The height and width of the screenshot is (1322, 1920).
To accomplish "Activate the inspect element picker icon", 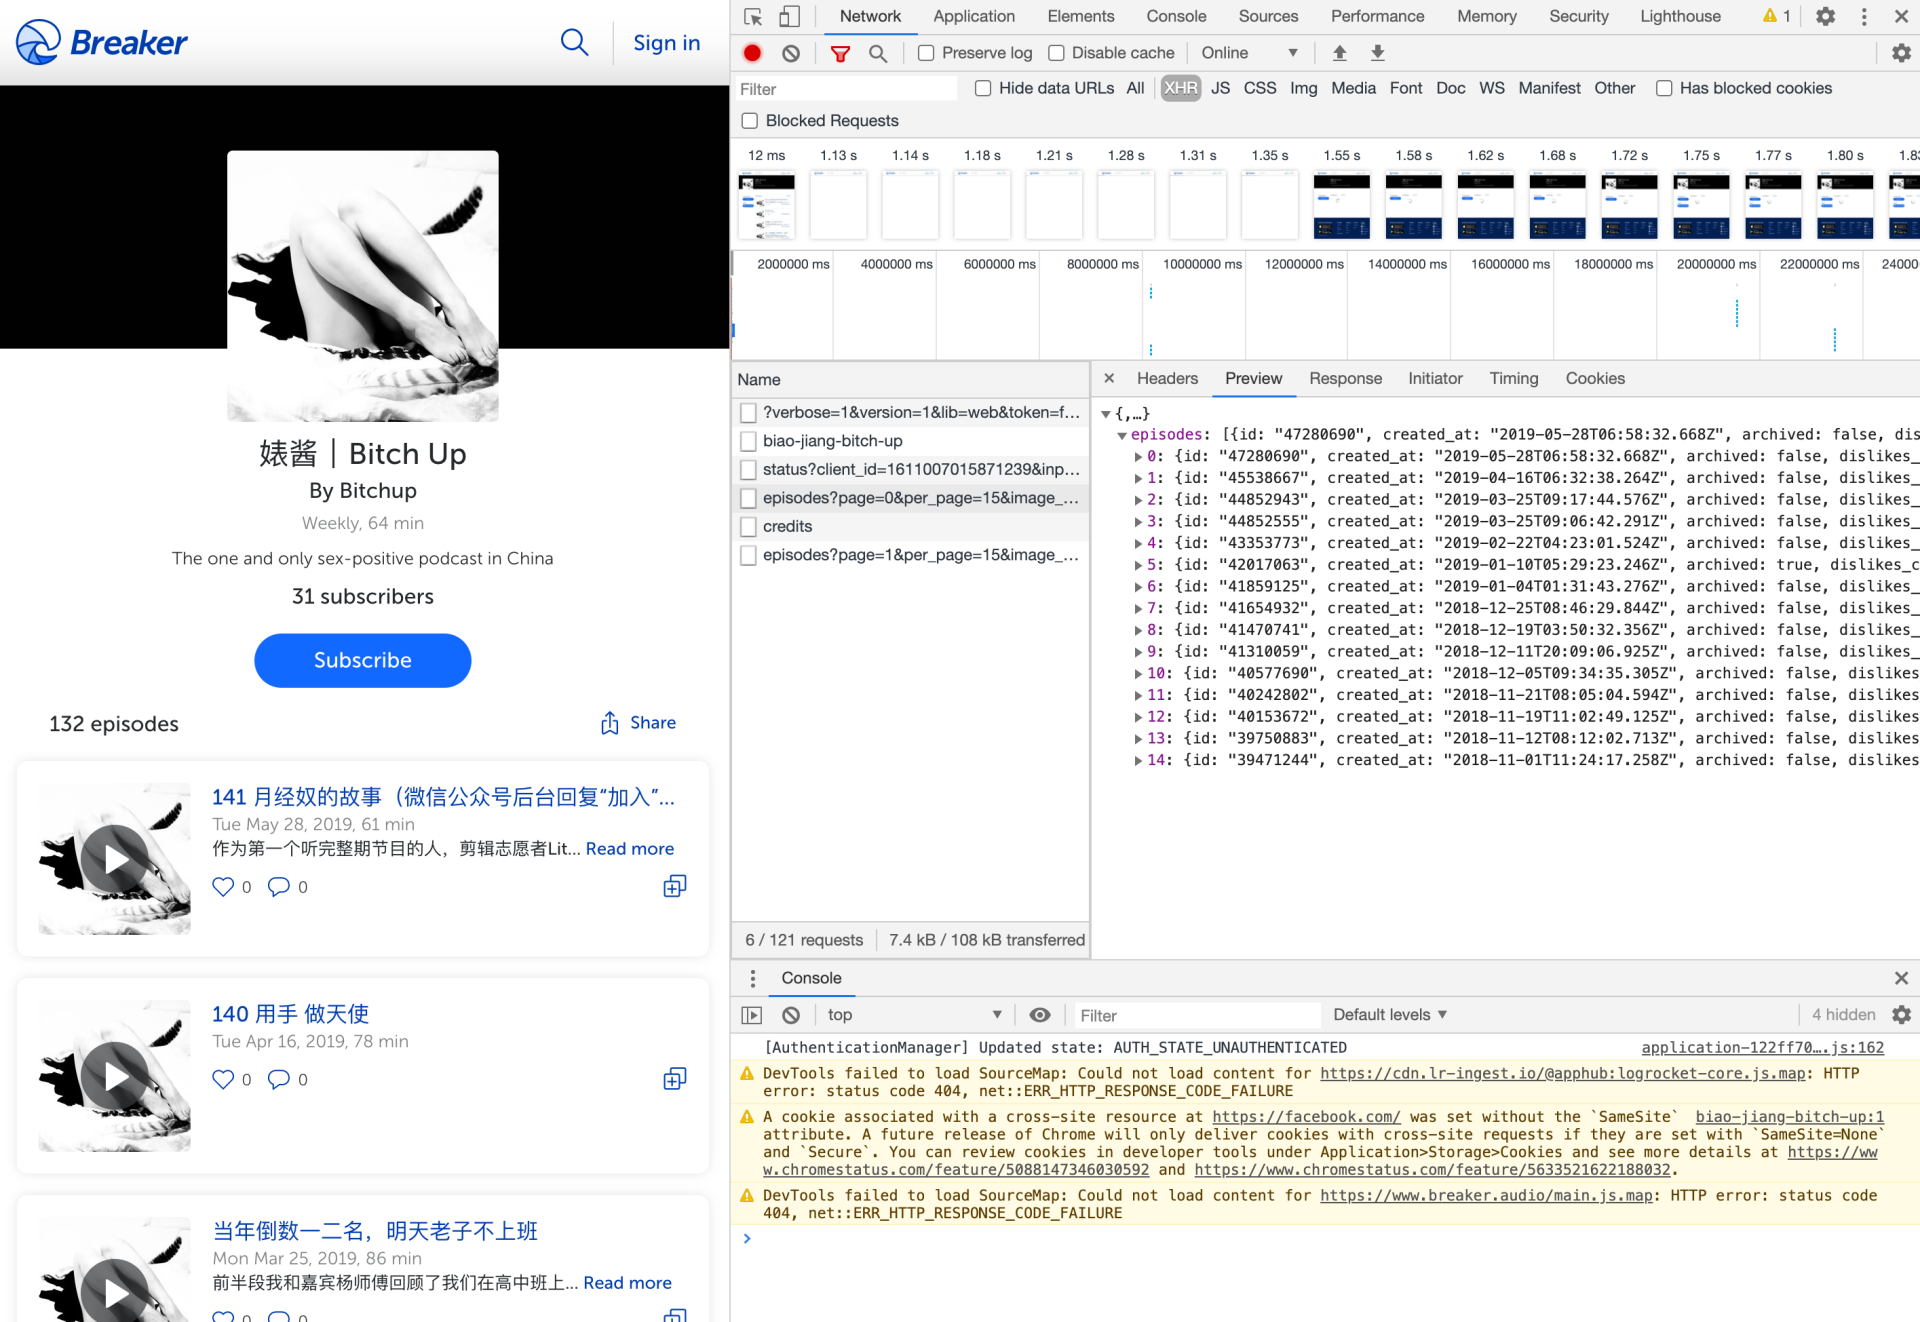I will (x=753, y=16).
